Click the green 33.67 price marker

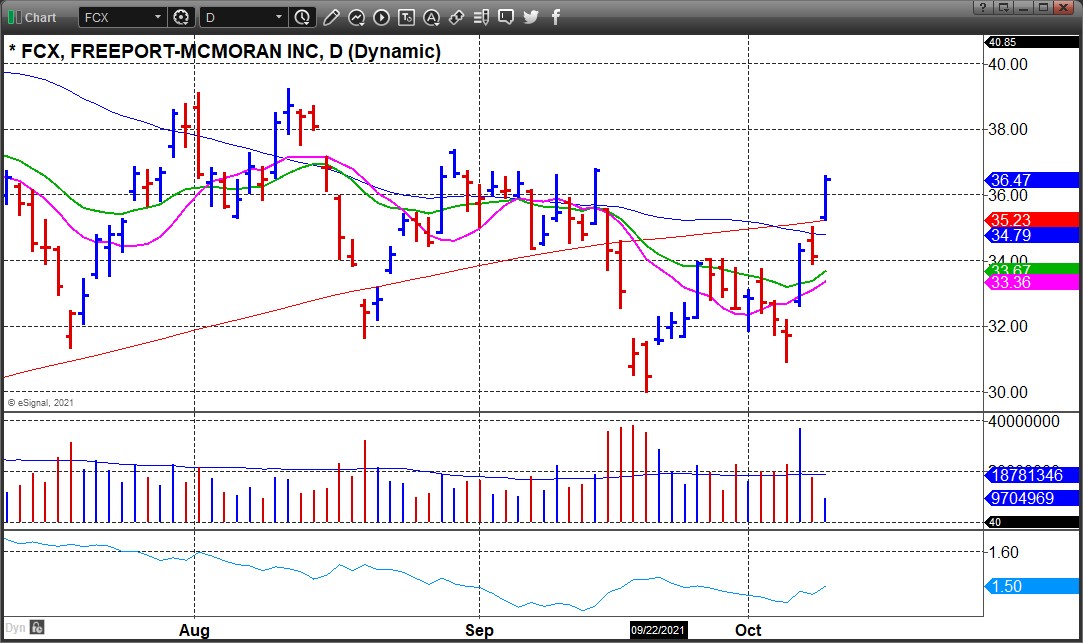coord(1031,269)
